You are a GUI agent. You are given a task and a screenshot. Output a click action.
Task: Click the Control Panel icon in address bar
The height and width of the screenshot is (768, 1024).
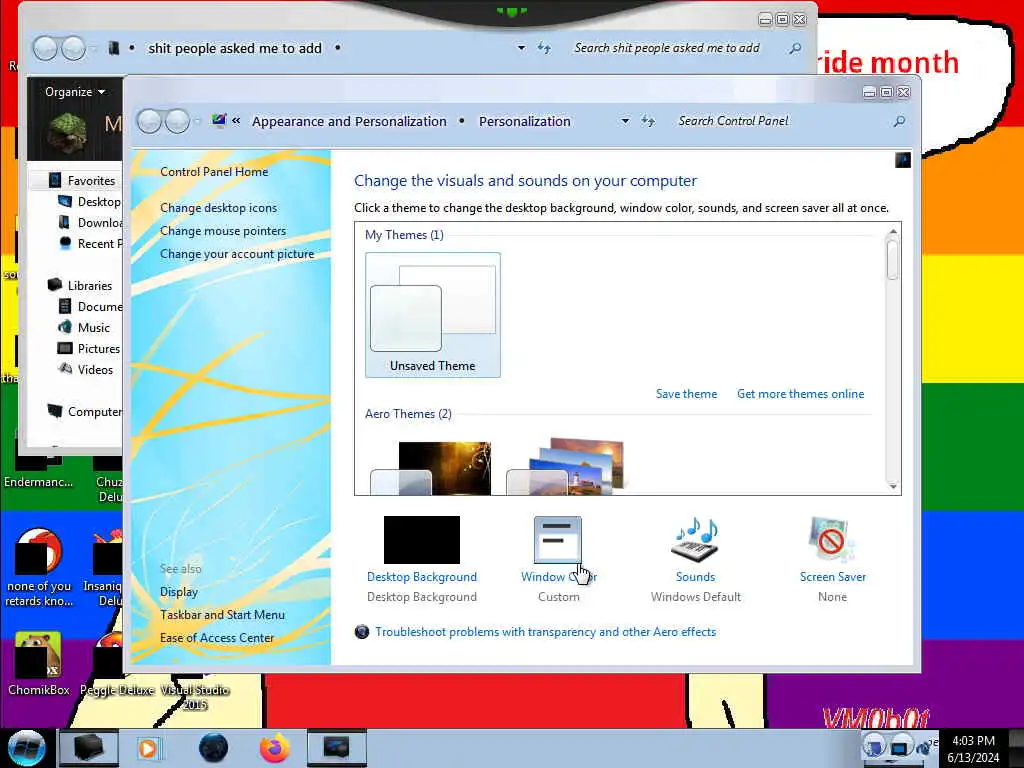point(218,120)
